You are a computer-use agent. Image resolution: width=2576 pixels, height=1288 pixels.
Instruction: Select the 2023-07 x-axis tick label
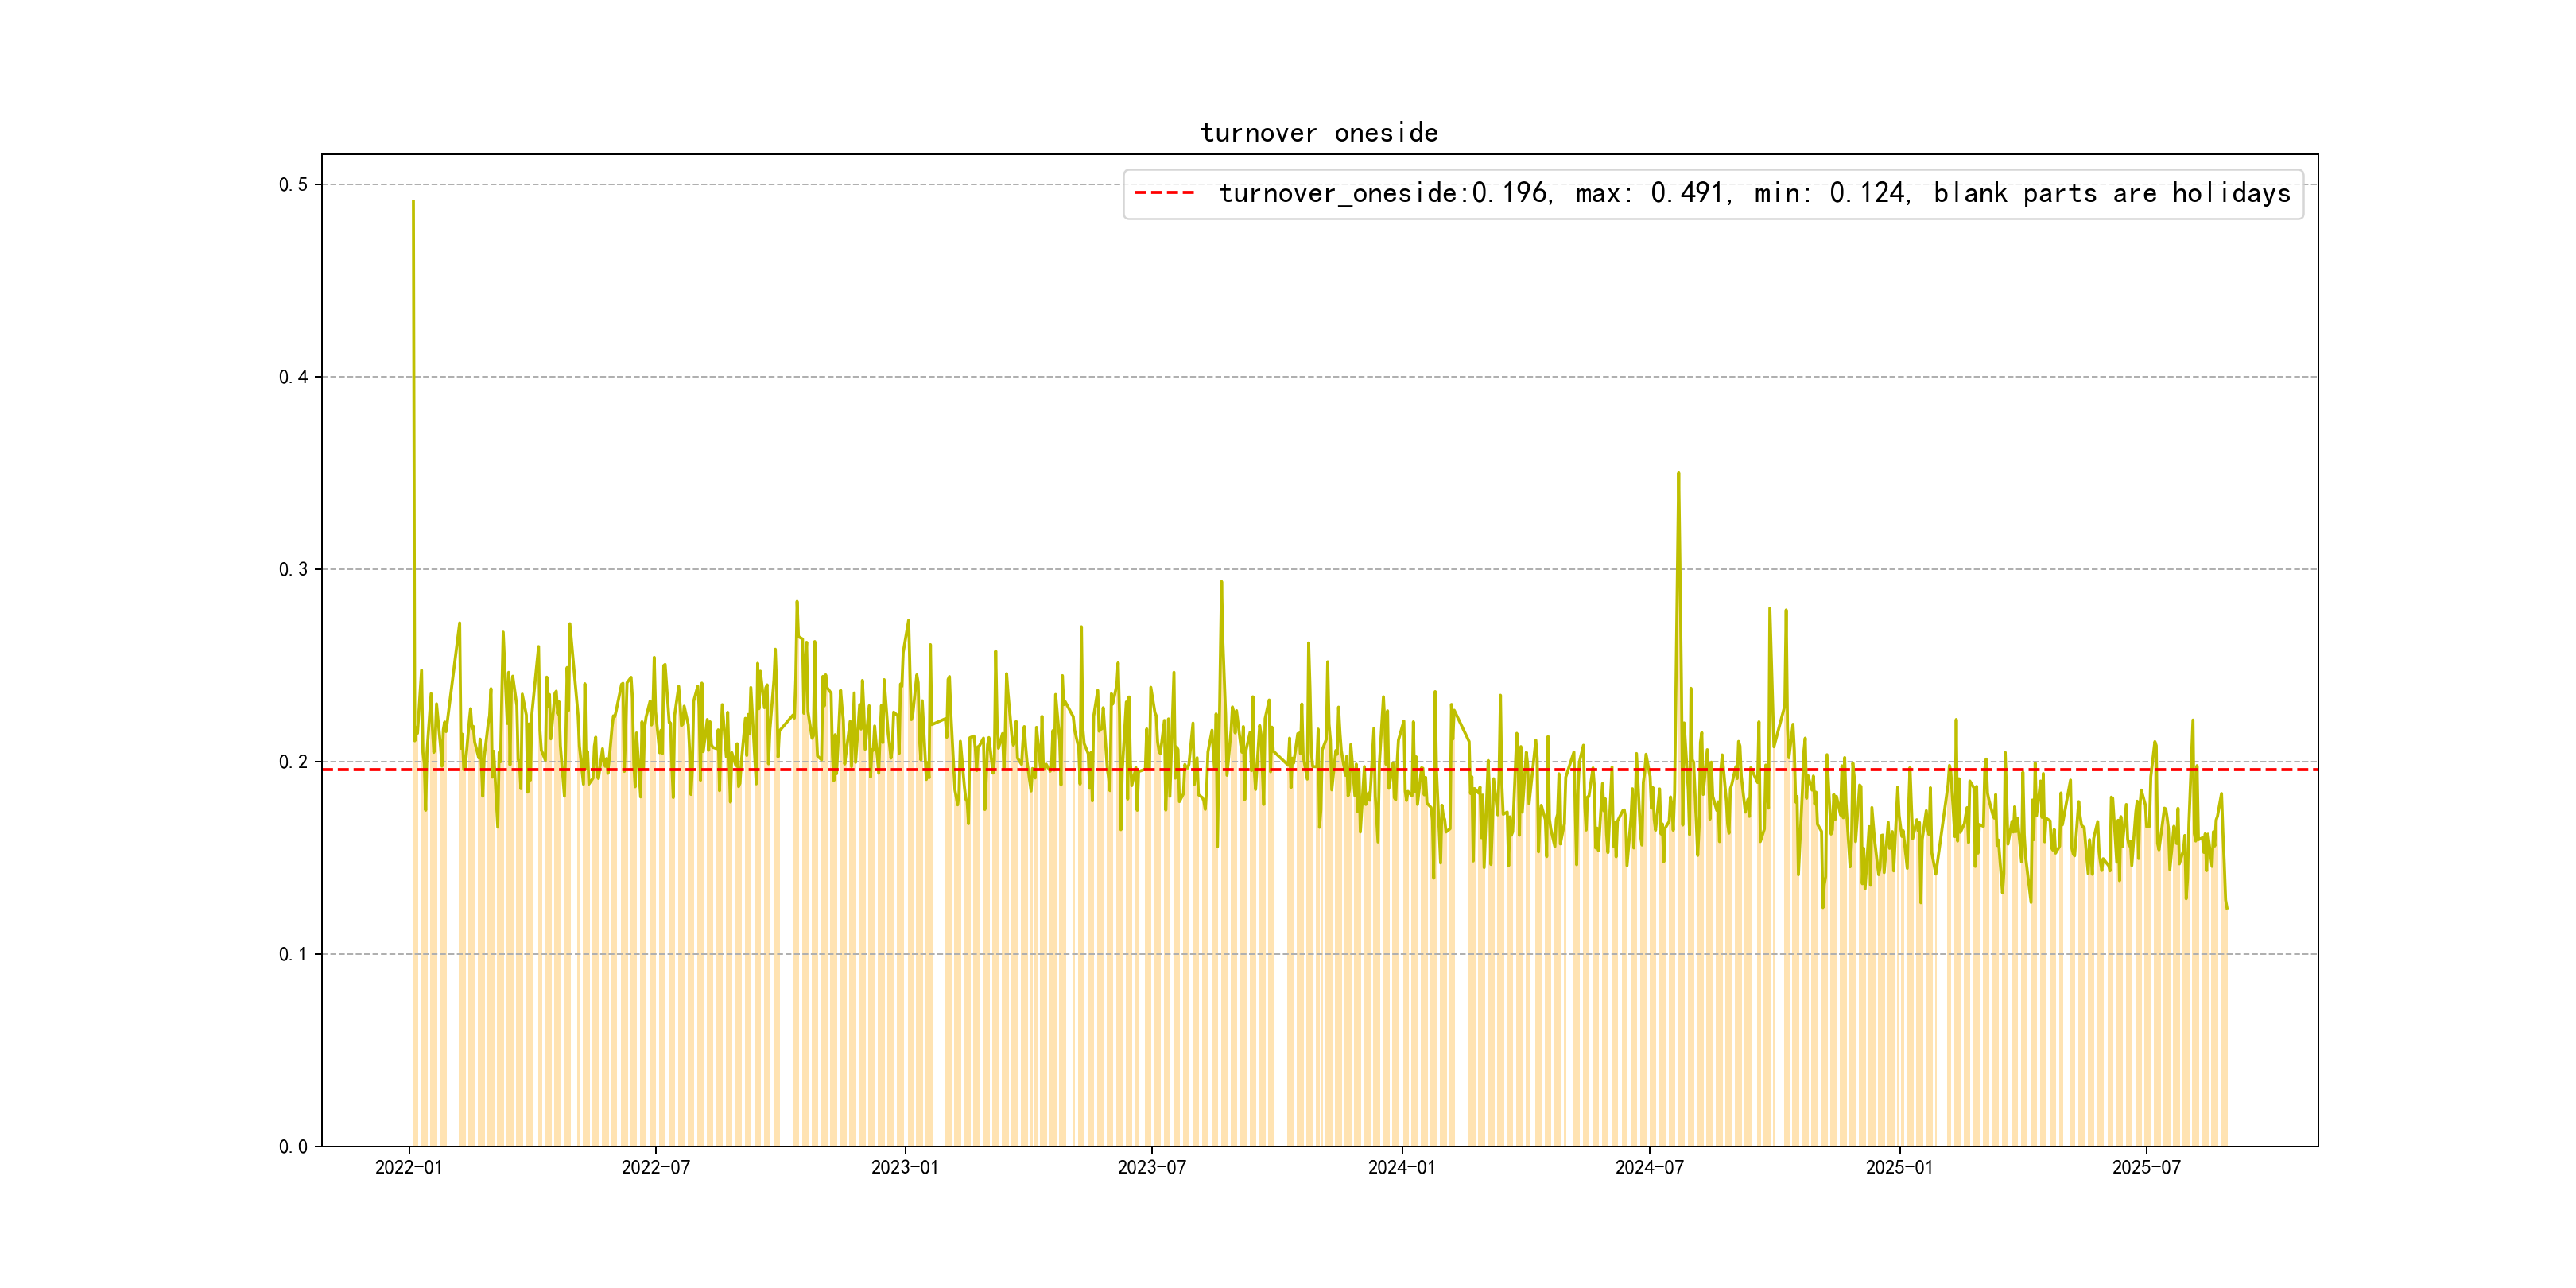pyautogui.click(x=1151, y=1167)
